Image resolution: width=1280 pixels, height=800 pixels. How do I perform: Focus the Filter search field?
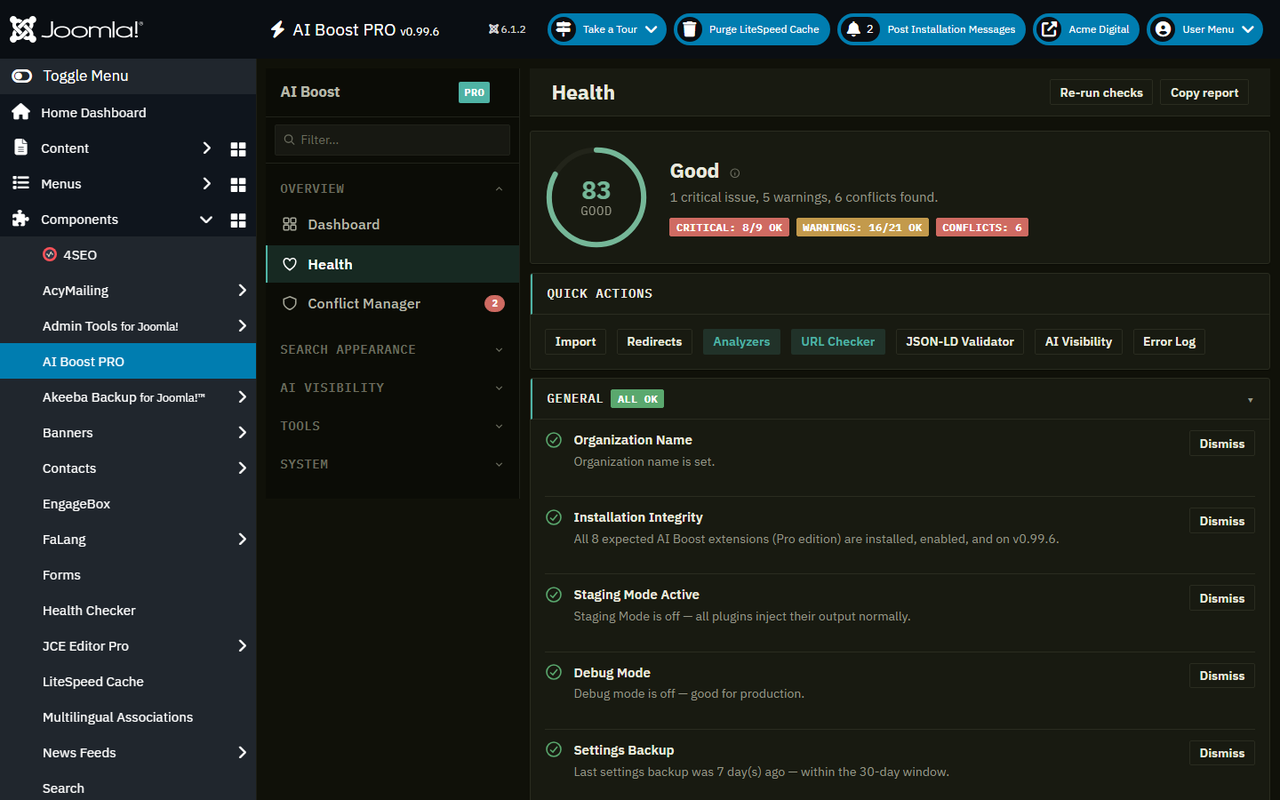[392, 140]
